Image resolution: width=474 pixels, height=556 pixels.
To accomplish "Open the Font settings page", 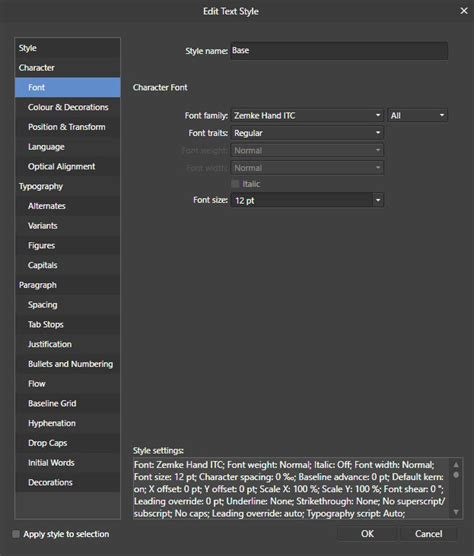I will (x=67, y=87).
